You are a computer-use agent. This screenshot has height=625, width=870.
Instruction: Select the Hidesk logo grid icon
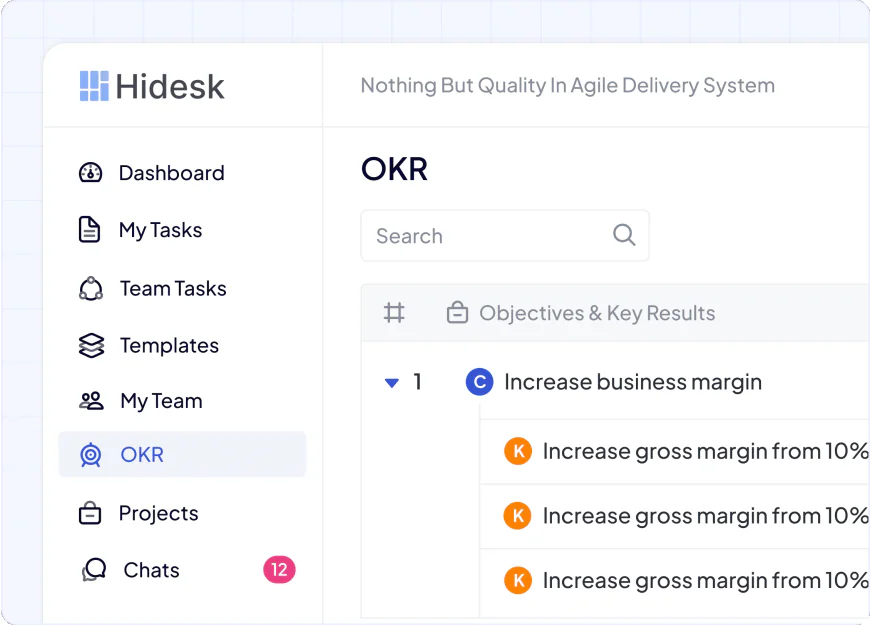pos(93,86)
